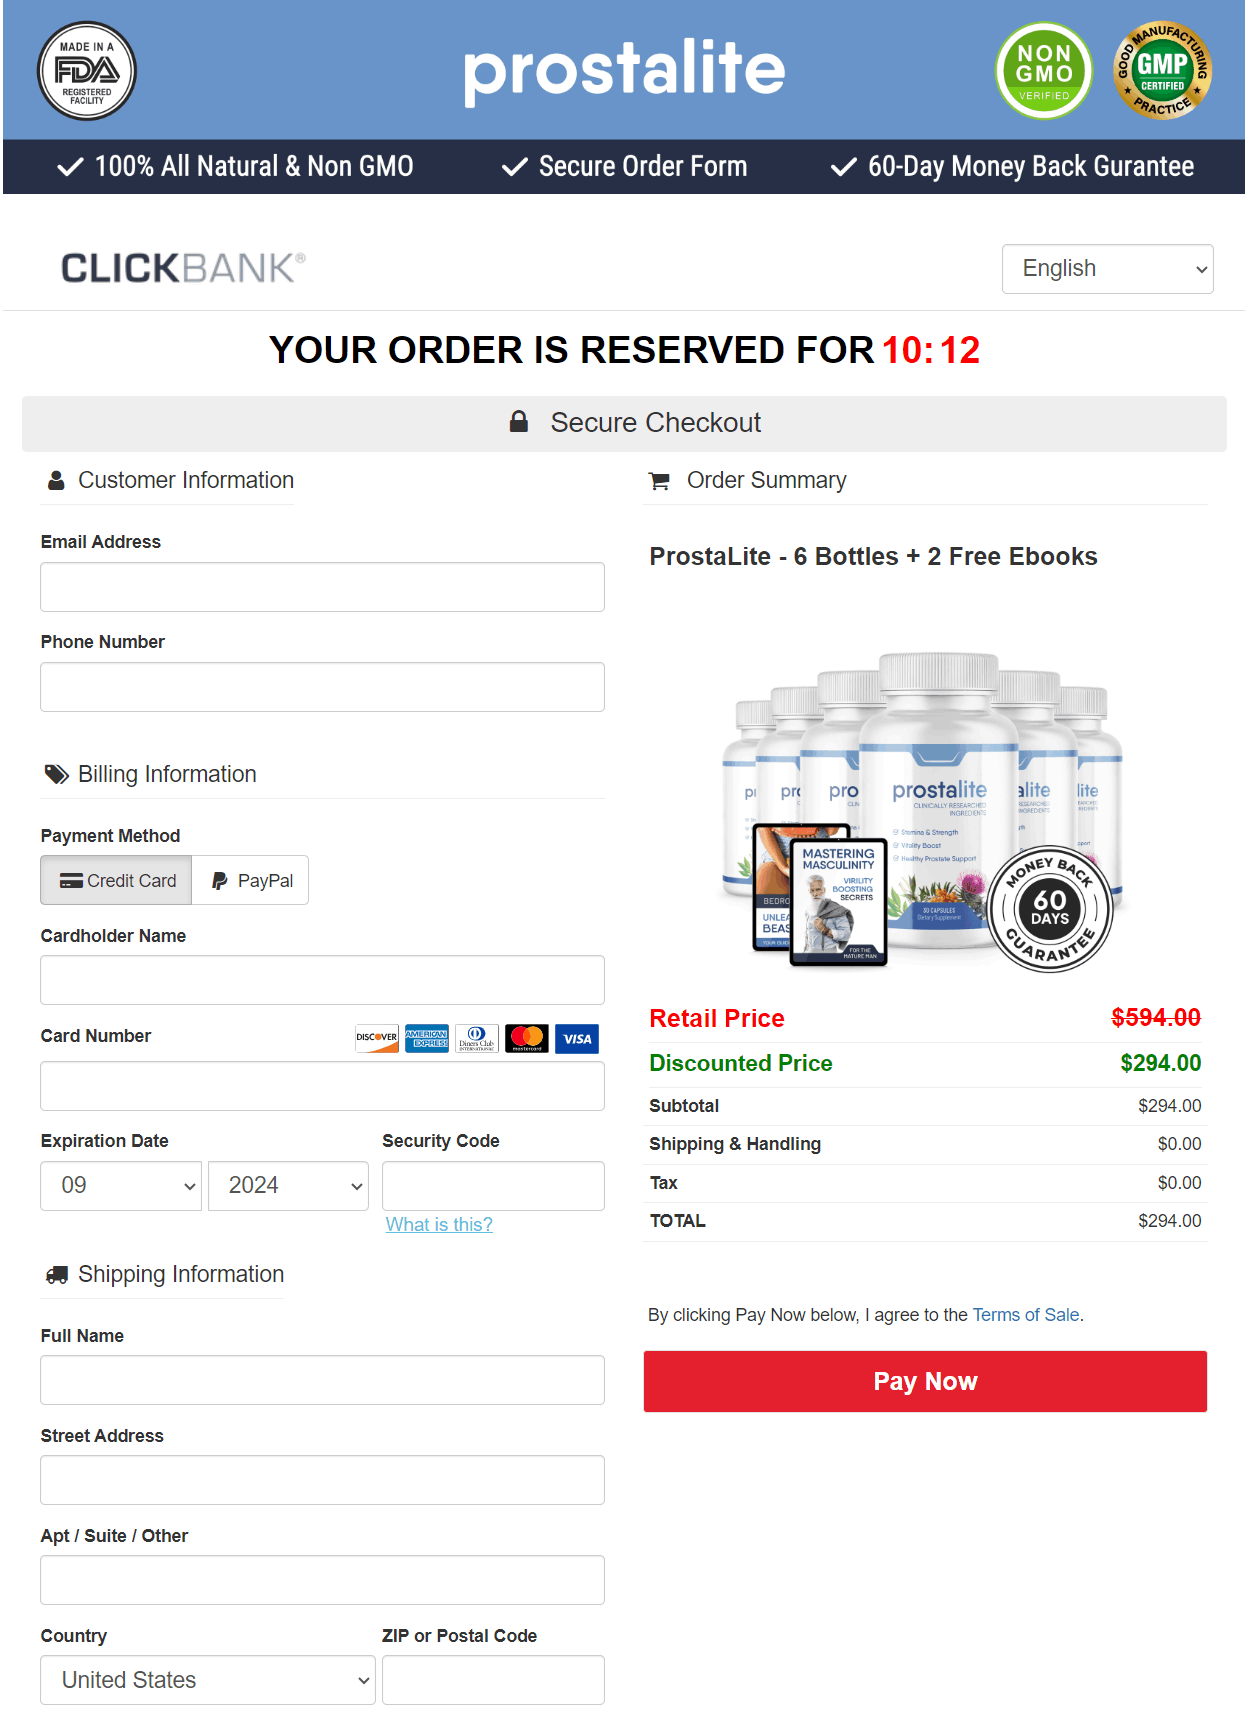
Task: Switch payment method to PayPal
Action: [251, 881]
